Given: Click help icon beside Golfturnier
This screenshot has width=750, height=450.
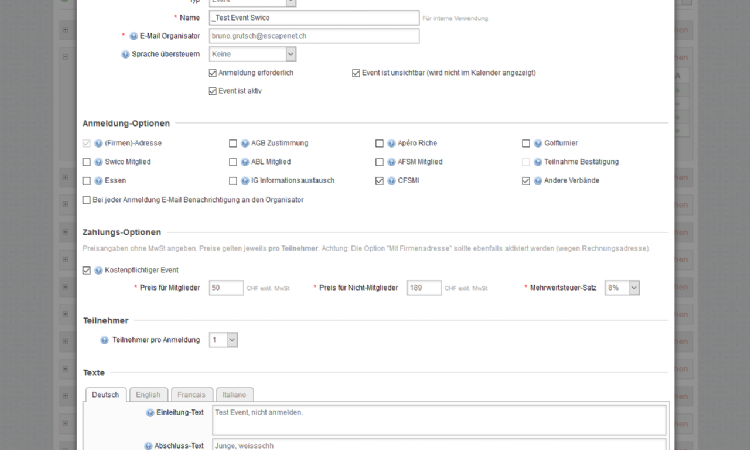Looking at the screenshot, I should coord(538,143).
